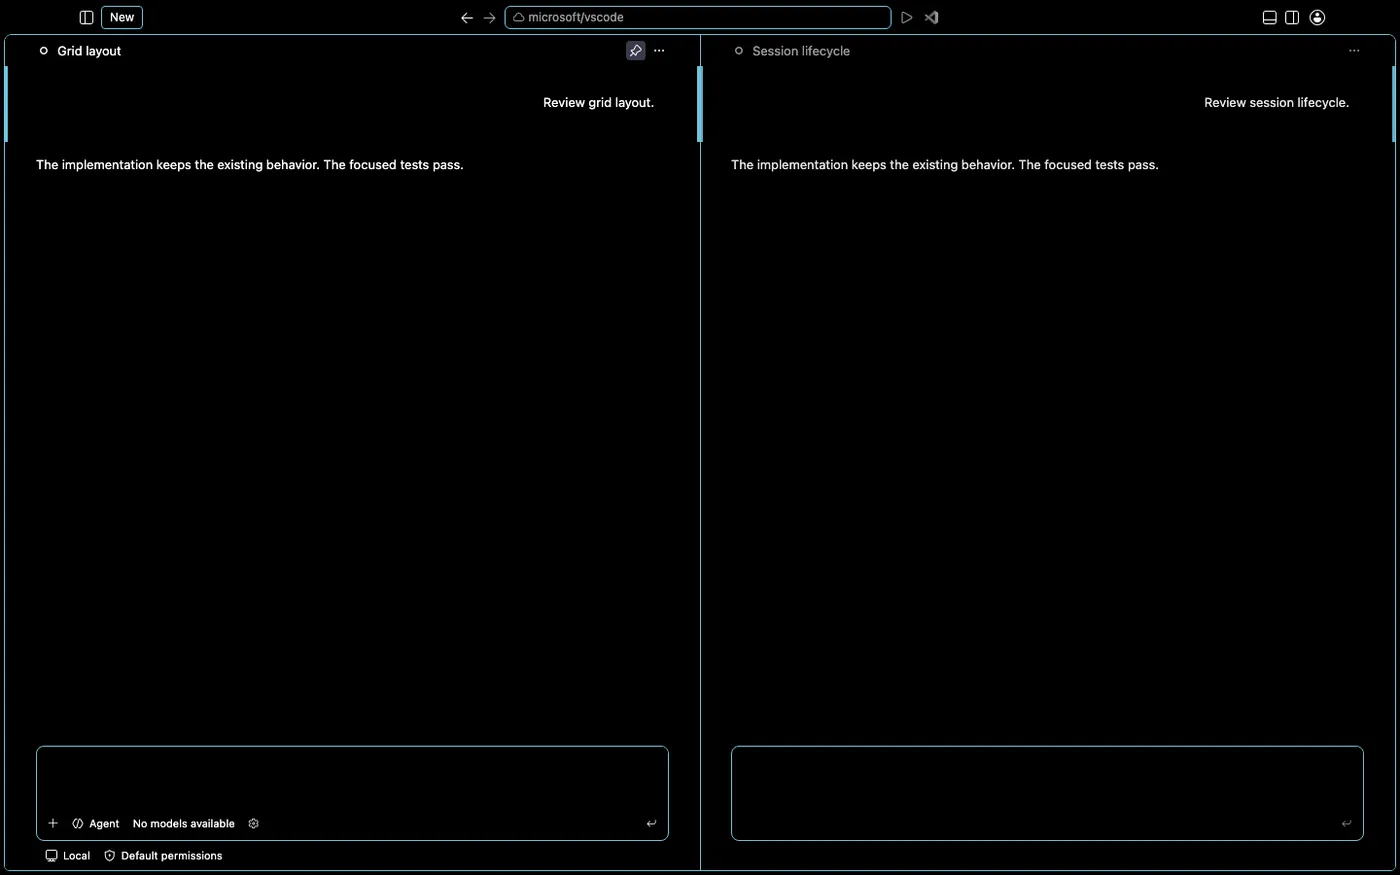Open more actions for Grid layout
Image resolution: width=1400 pixels, height=875 pixels.
pos(659,51)
